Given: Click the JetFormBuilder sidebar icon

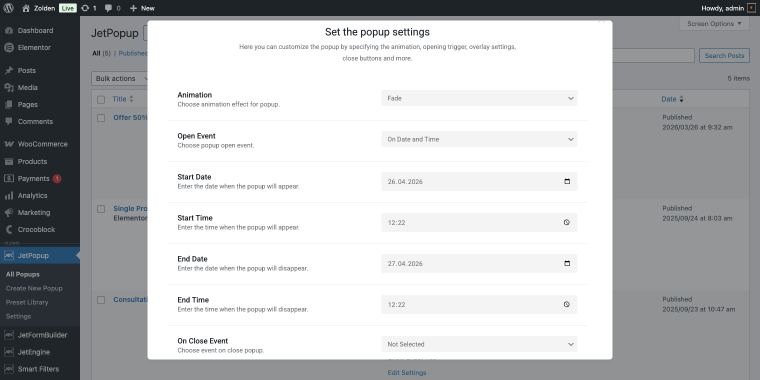Looking at the screenshot, I should (x=9, y=335).
